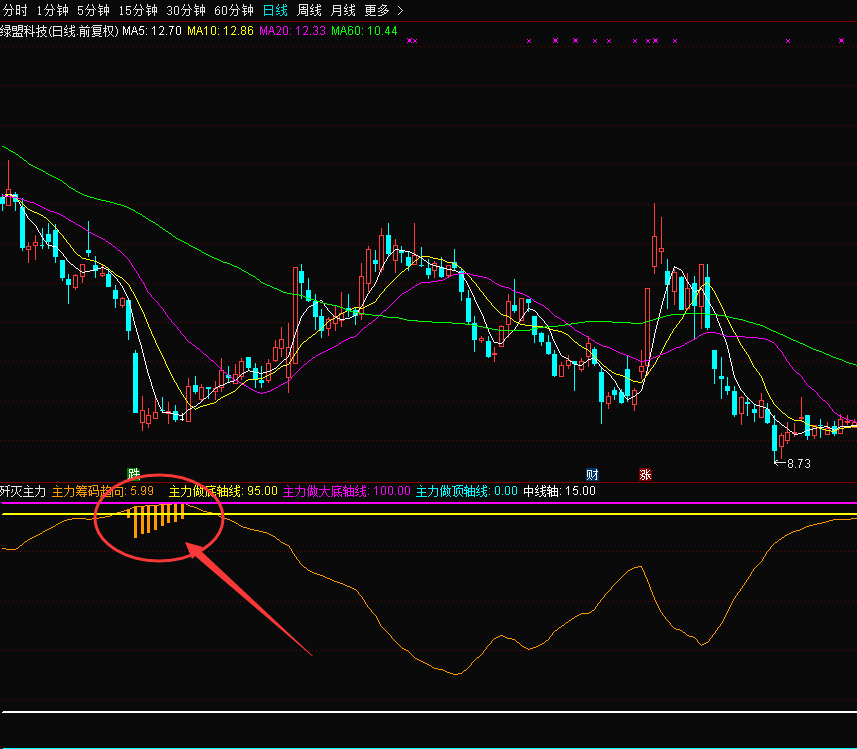This screenshot has width=857, height=749.
Task: Select the 1分钟 chart period
Action: click(52, 10)
